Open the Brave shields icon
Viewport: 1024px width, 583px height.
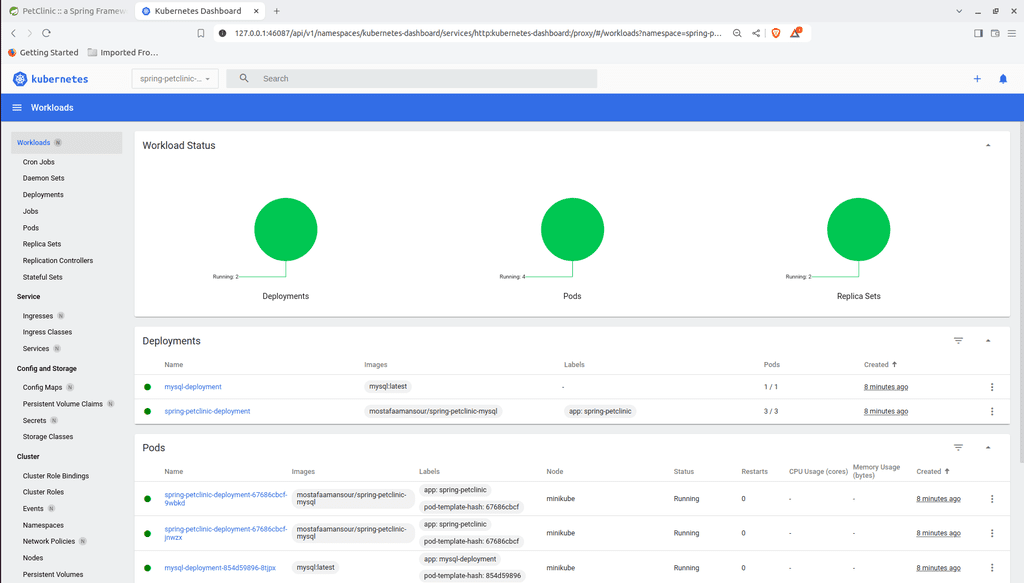point(776,33)
